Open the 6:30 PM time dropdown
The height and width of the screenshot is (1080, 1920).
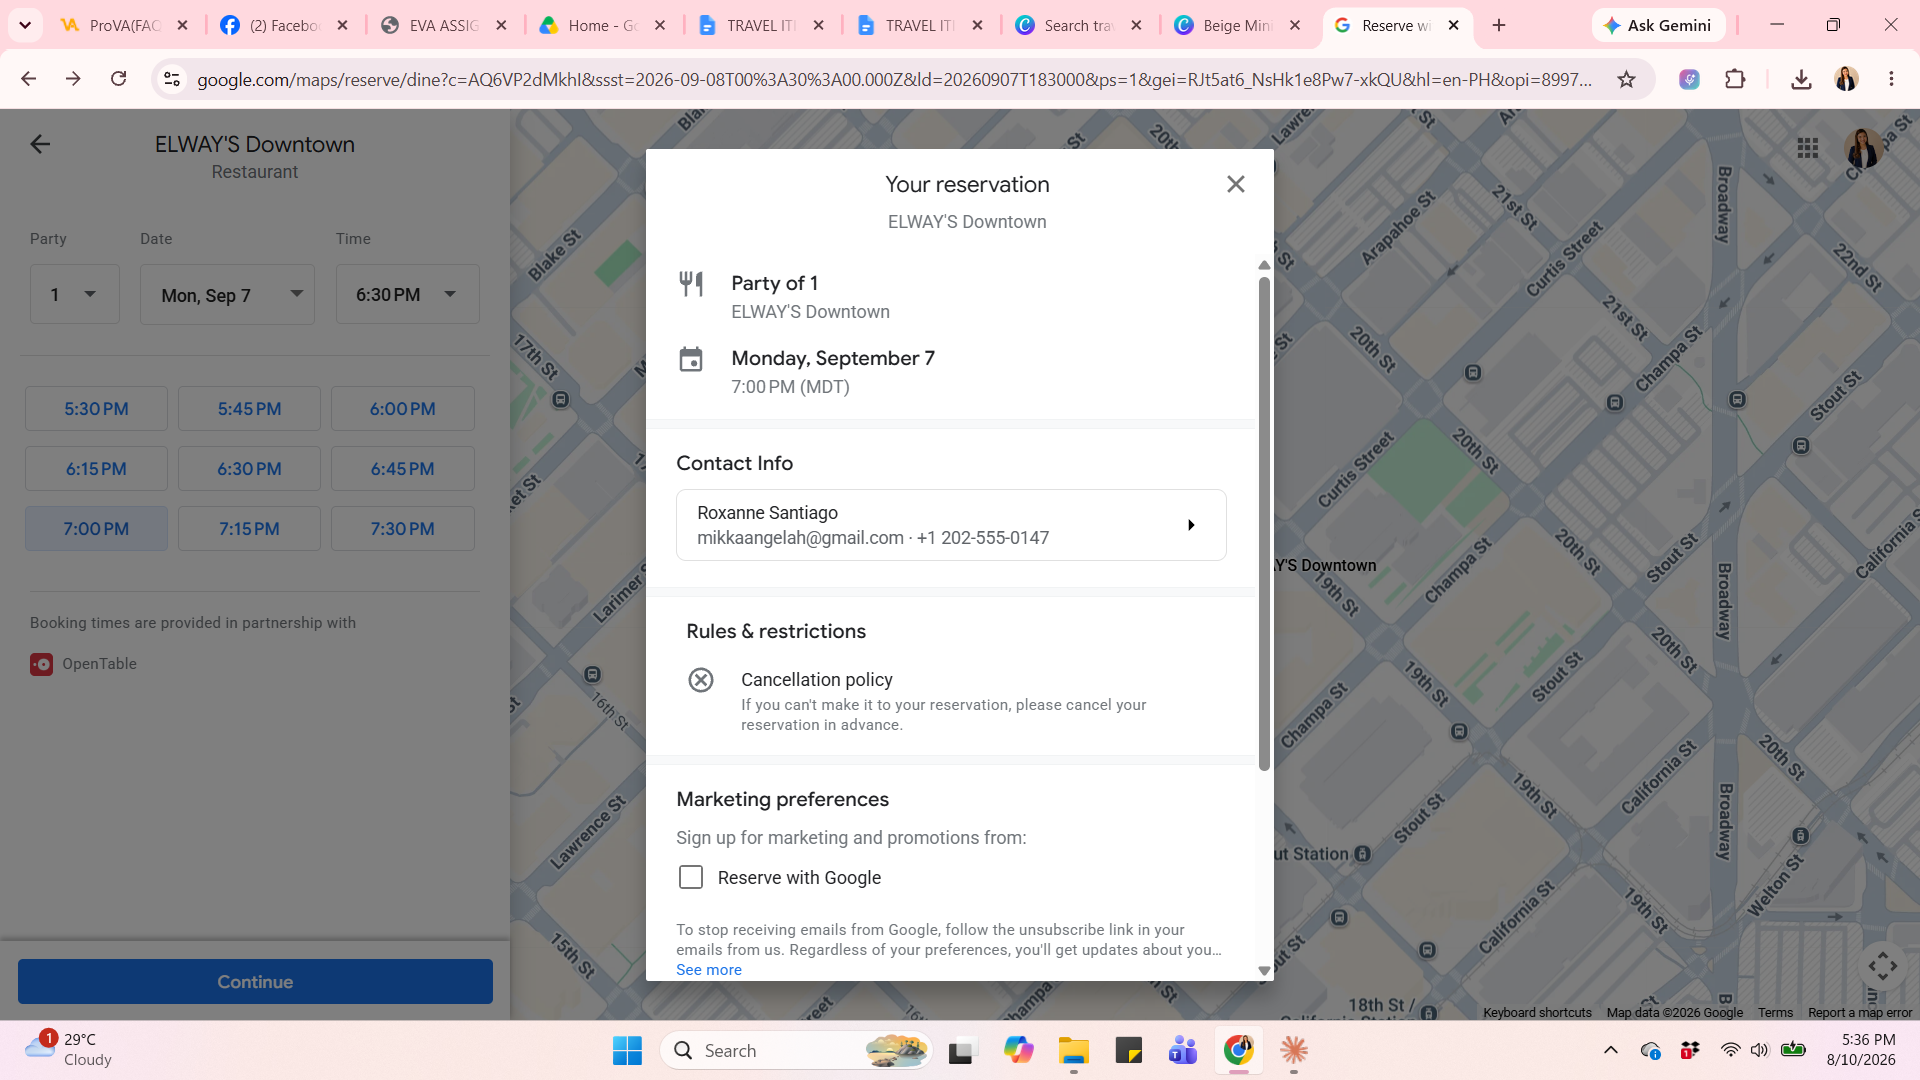coord(408,294)
